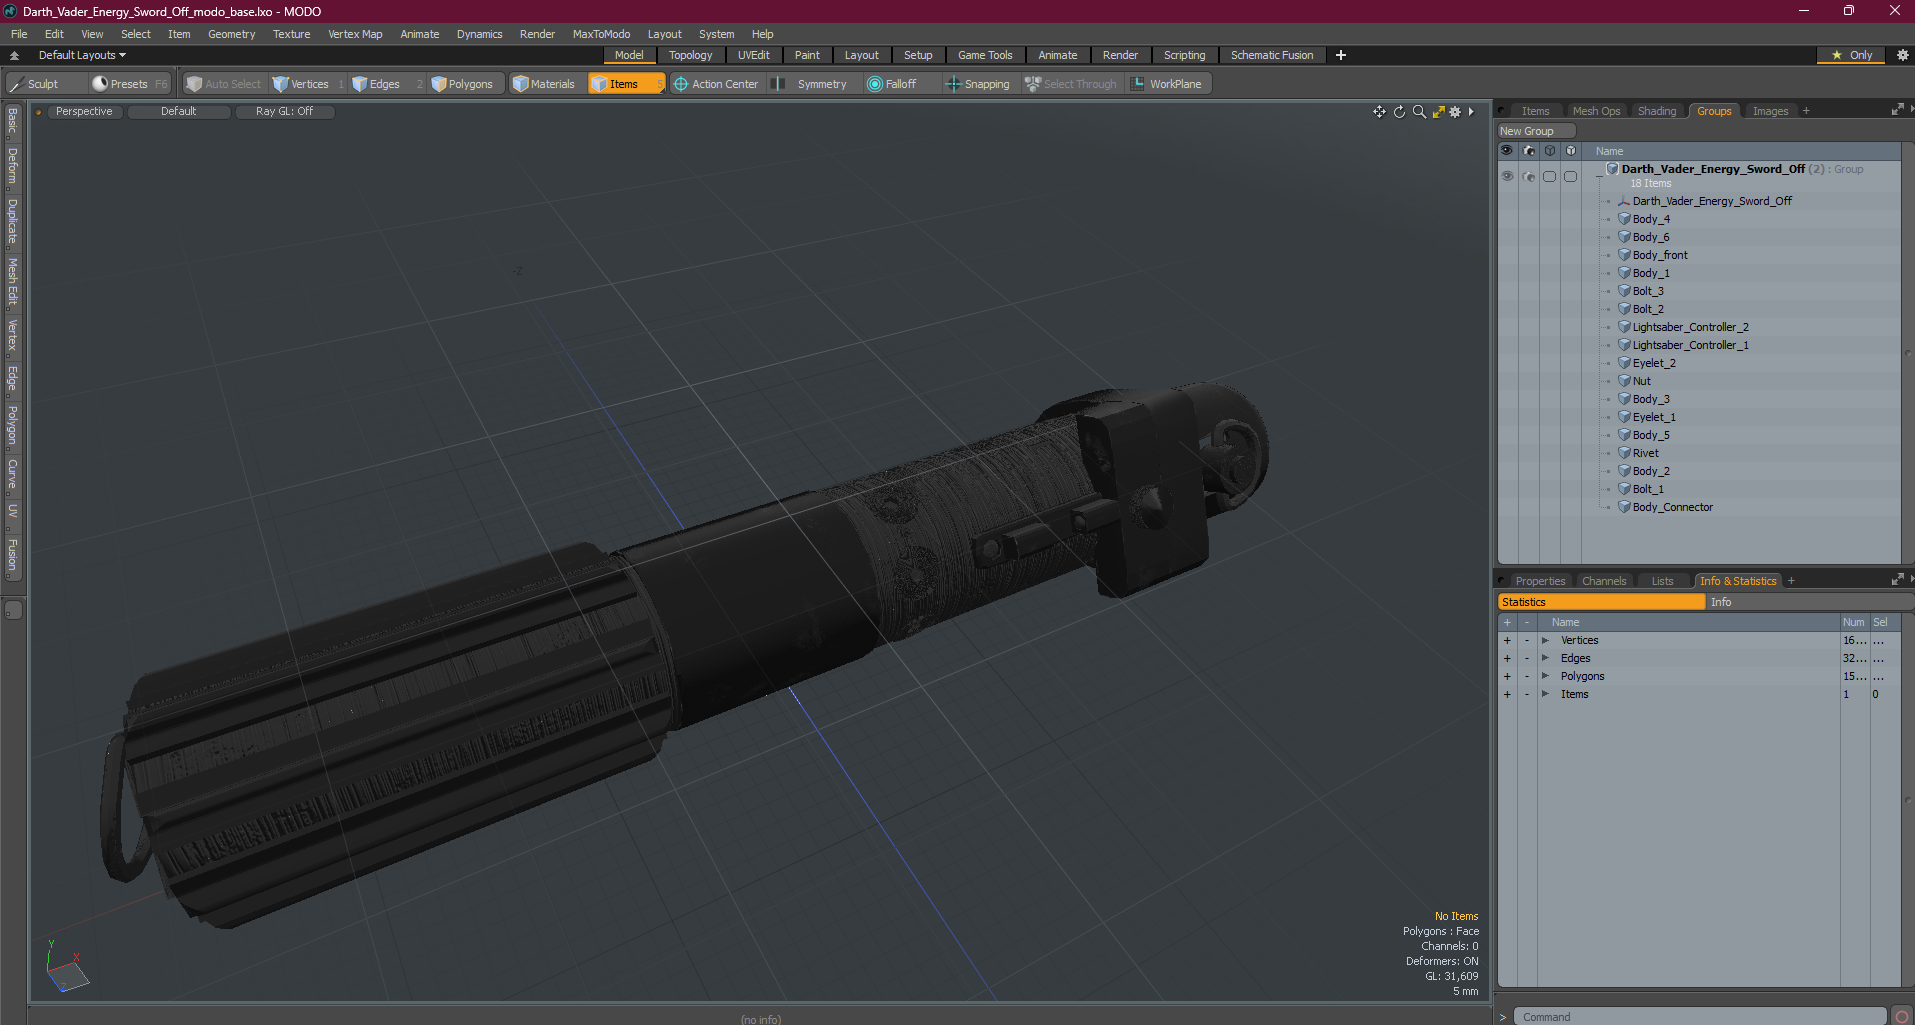The image size is (1915, 1025).
Task: Expand the Groups panel to full size
Action: tap(1897, 110)
